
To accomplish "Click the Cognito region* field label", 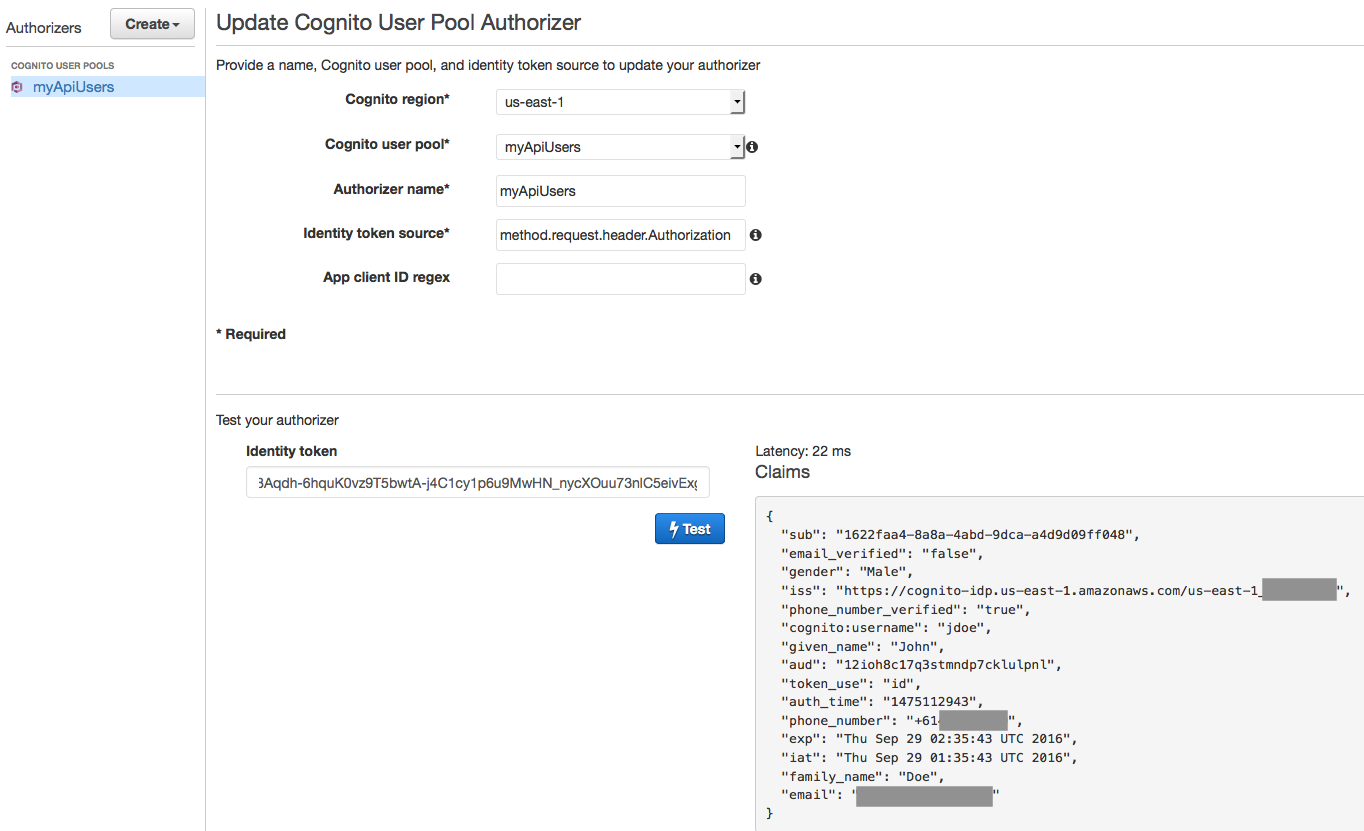I will coord(398,99).
